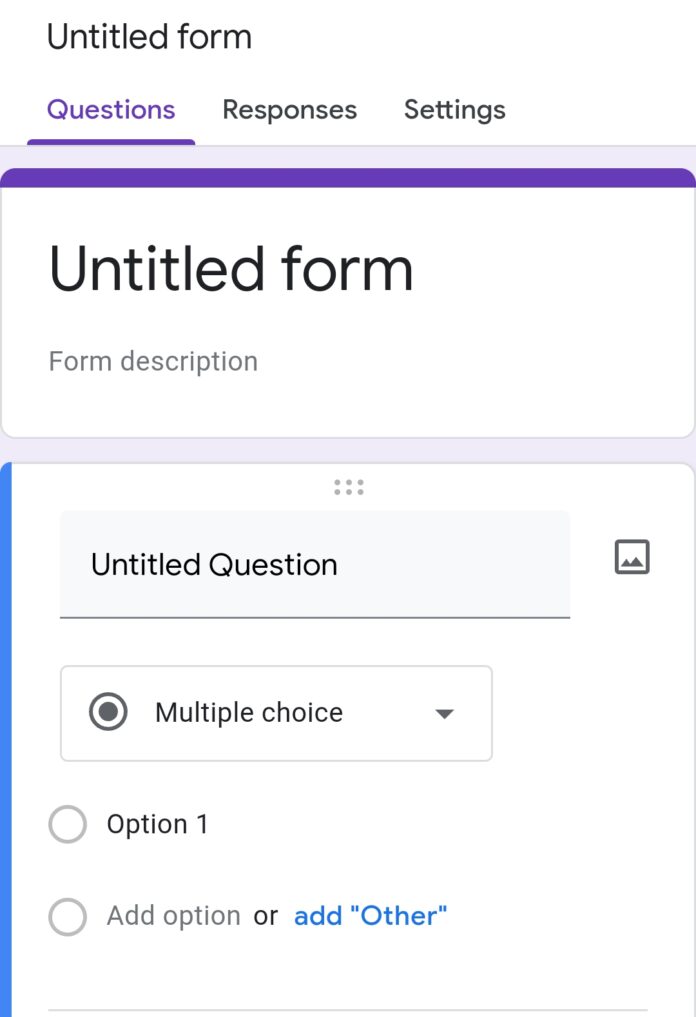Open the Settings tab
Screen dimensions: 696x1017
coord(455,110)
